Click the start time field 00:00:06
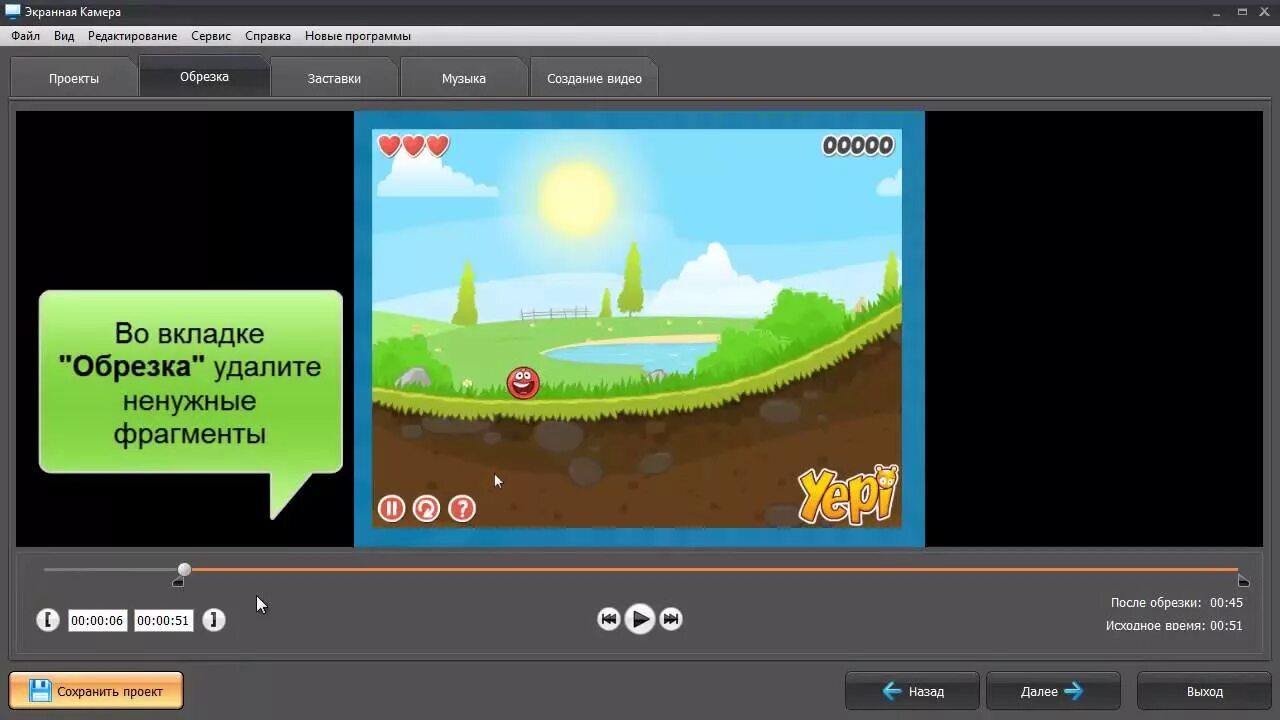 click(x=97, y=620)
